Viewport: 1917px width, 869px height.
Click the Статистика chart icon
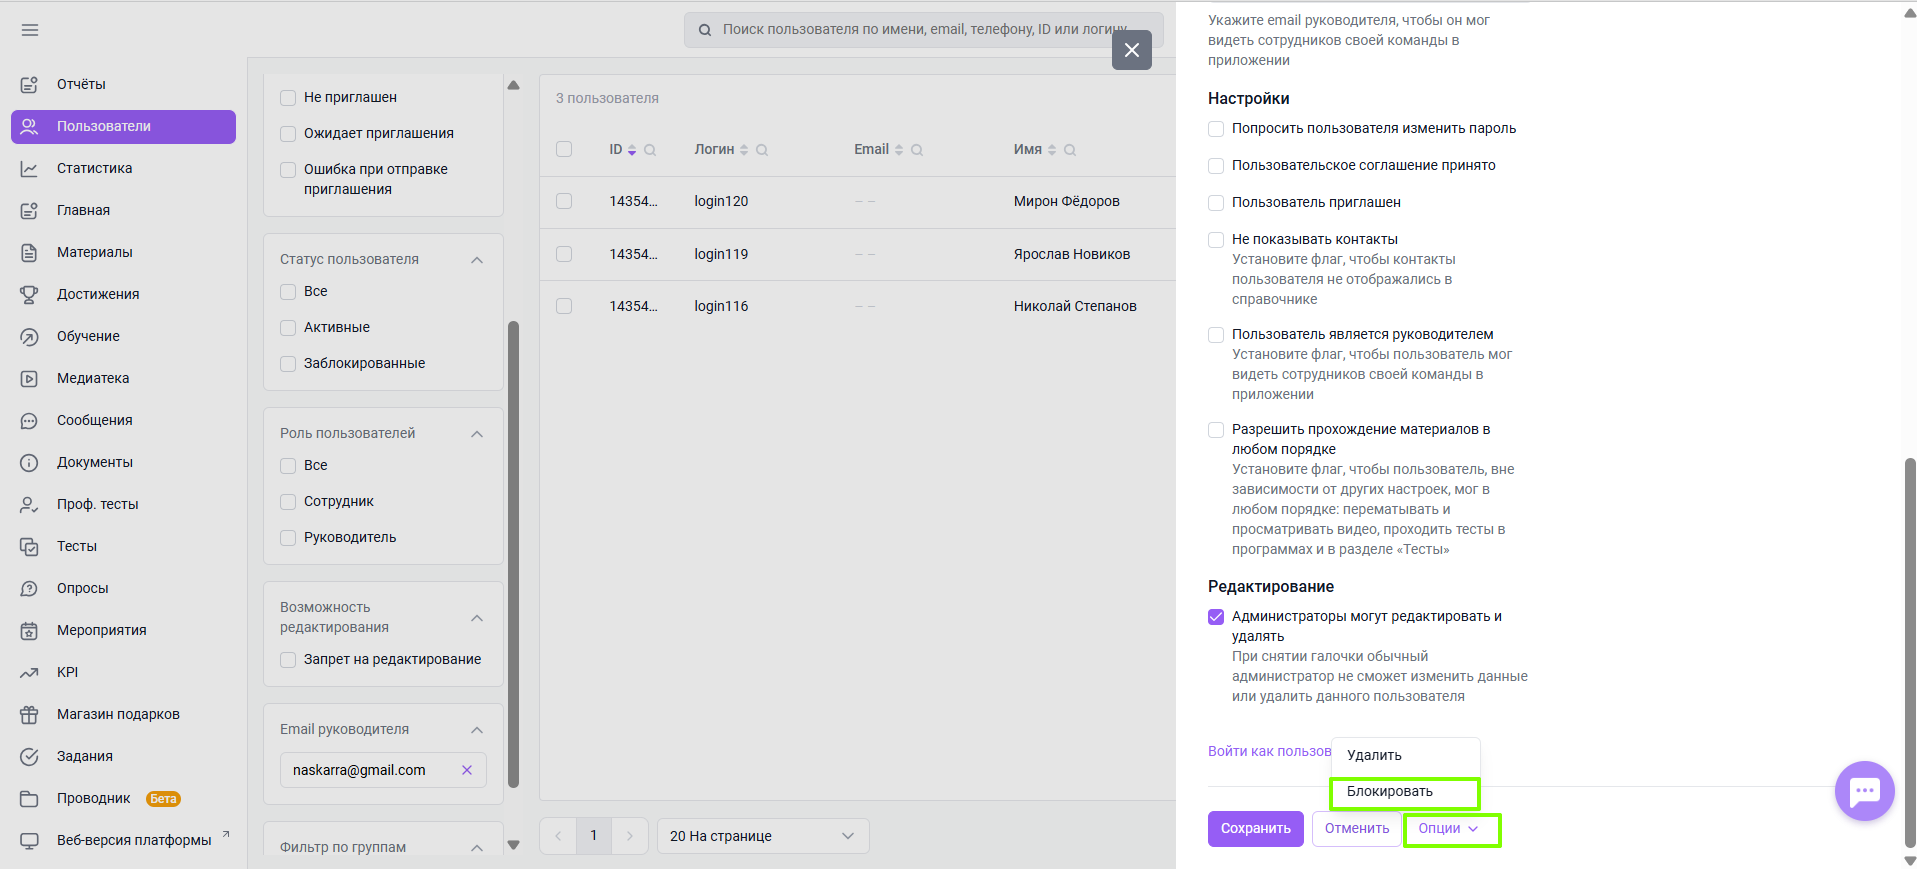click(29, 169)
